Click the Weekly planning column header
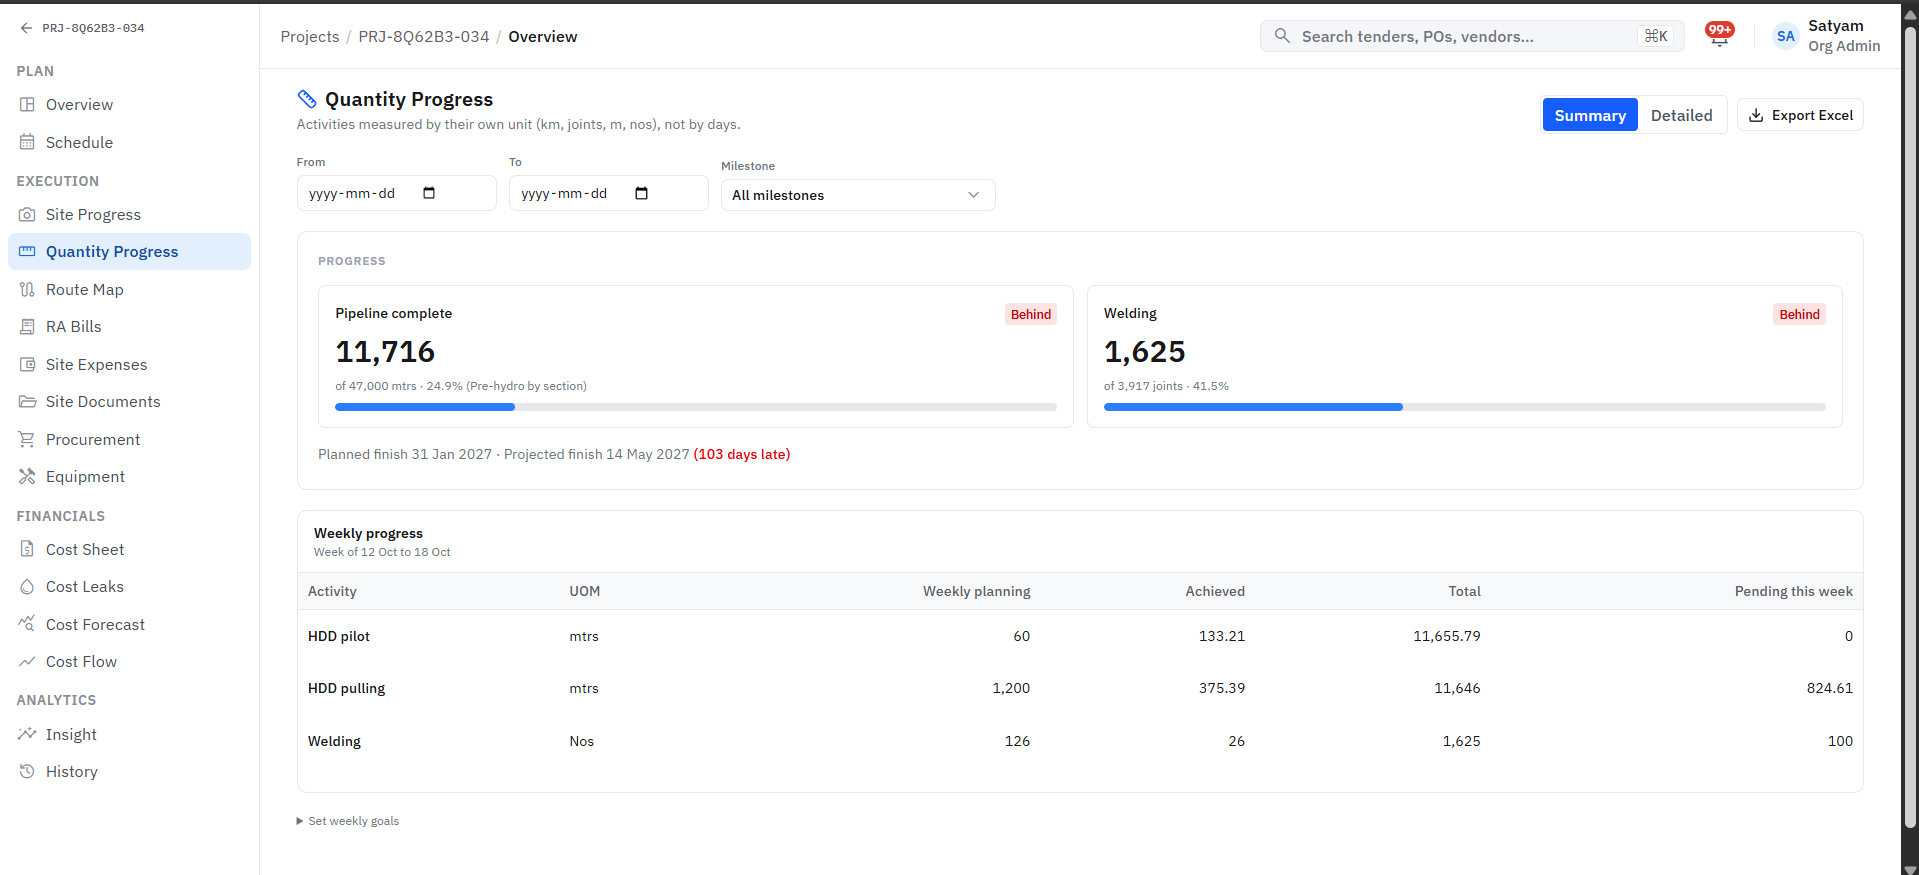The image size is (1919, 875). tap(976, 591)
